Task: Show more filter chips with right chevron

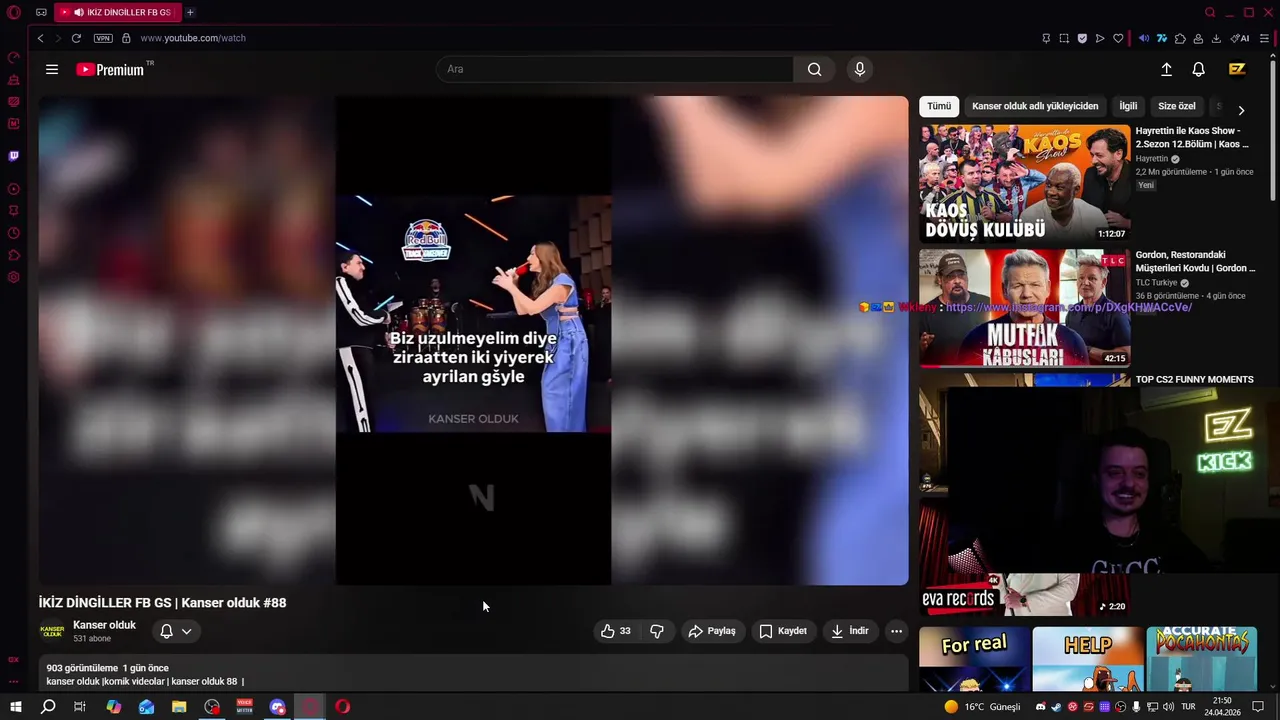Action: (x=1241, y=110)
